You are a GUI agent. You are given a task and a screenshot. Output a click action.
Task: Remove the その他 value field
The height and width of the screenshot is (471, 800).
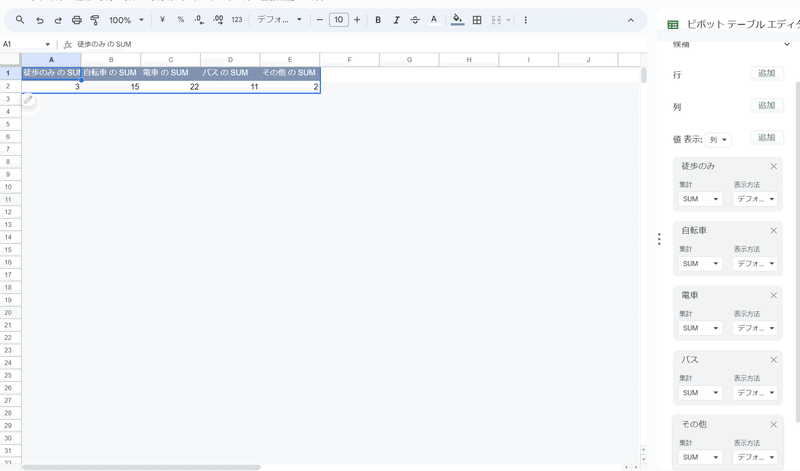tap(773, 425)
